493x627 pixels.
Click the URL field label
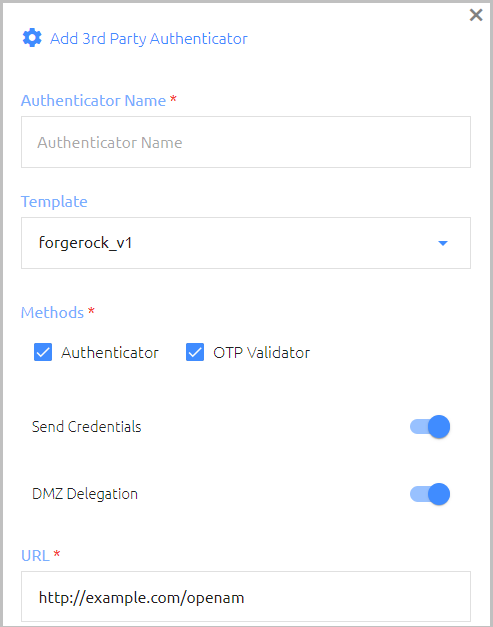click(x=35, y=556)
